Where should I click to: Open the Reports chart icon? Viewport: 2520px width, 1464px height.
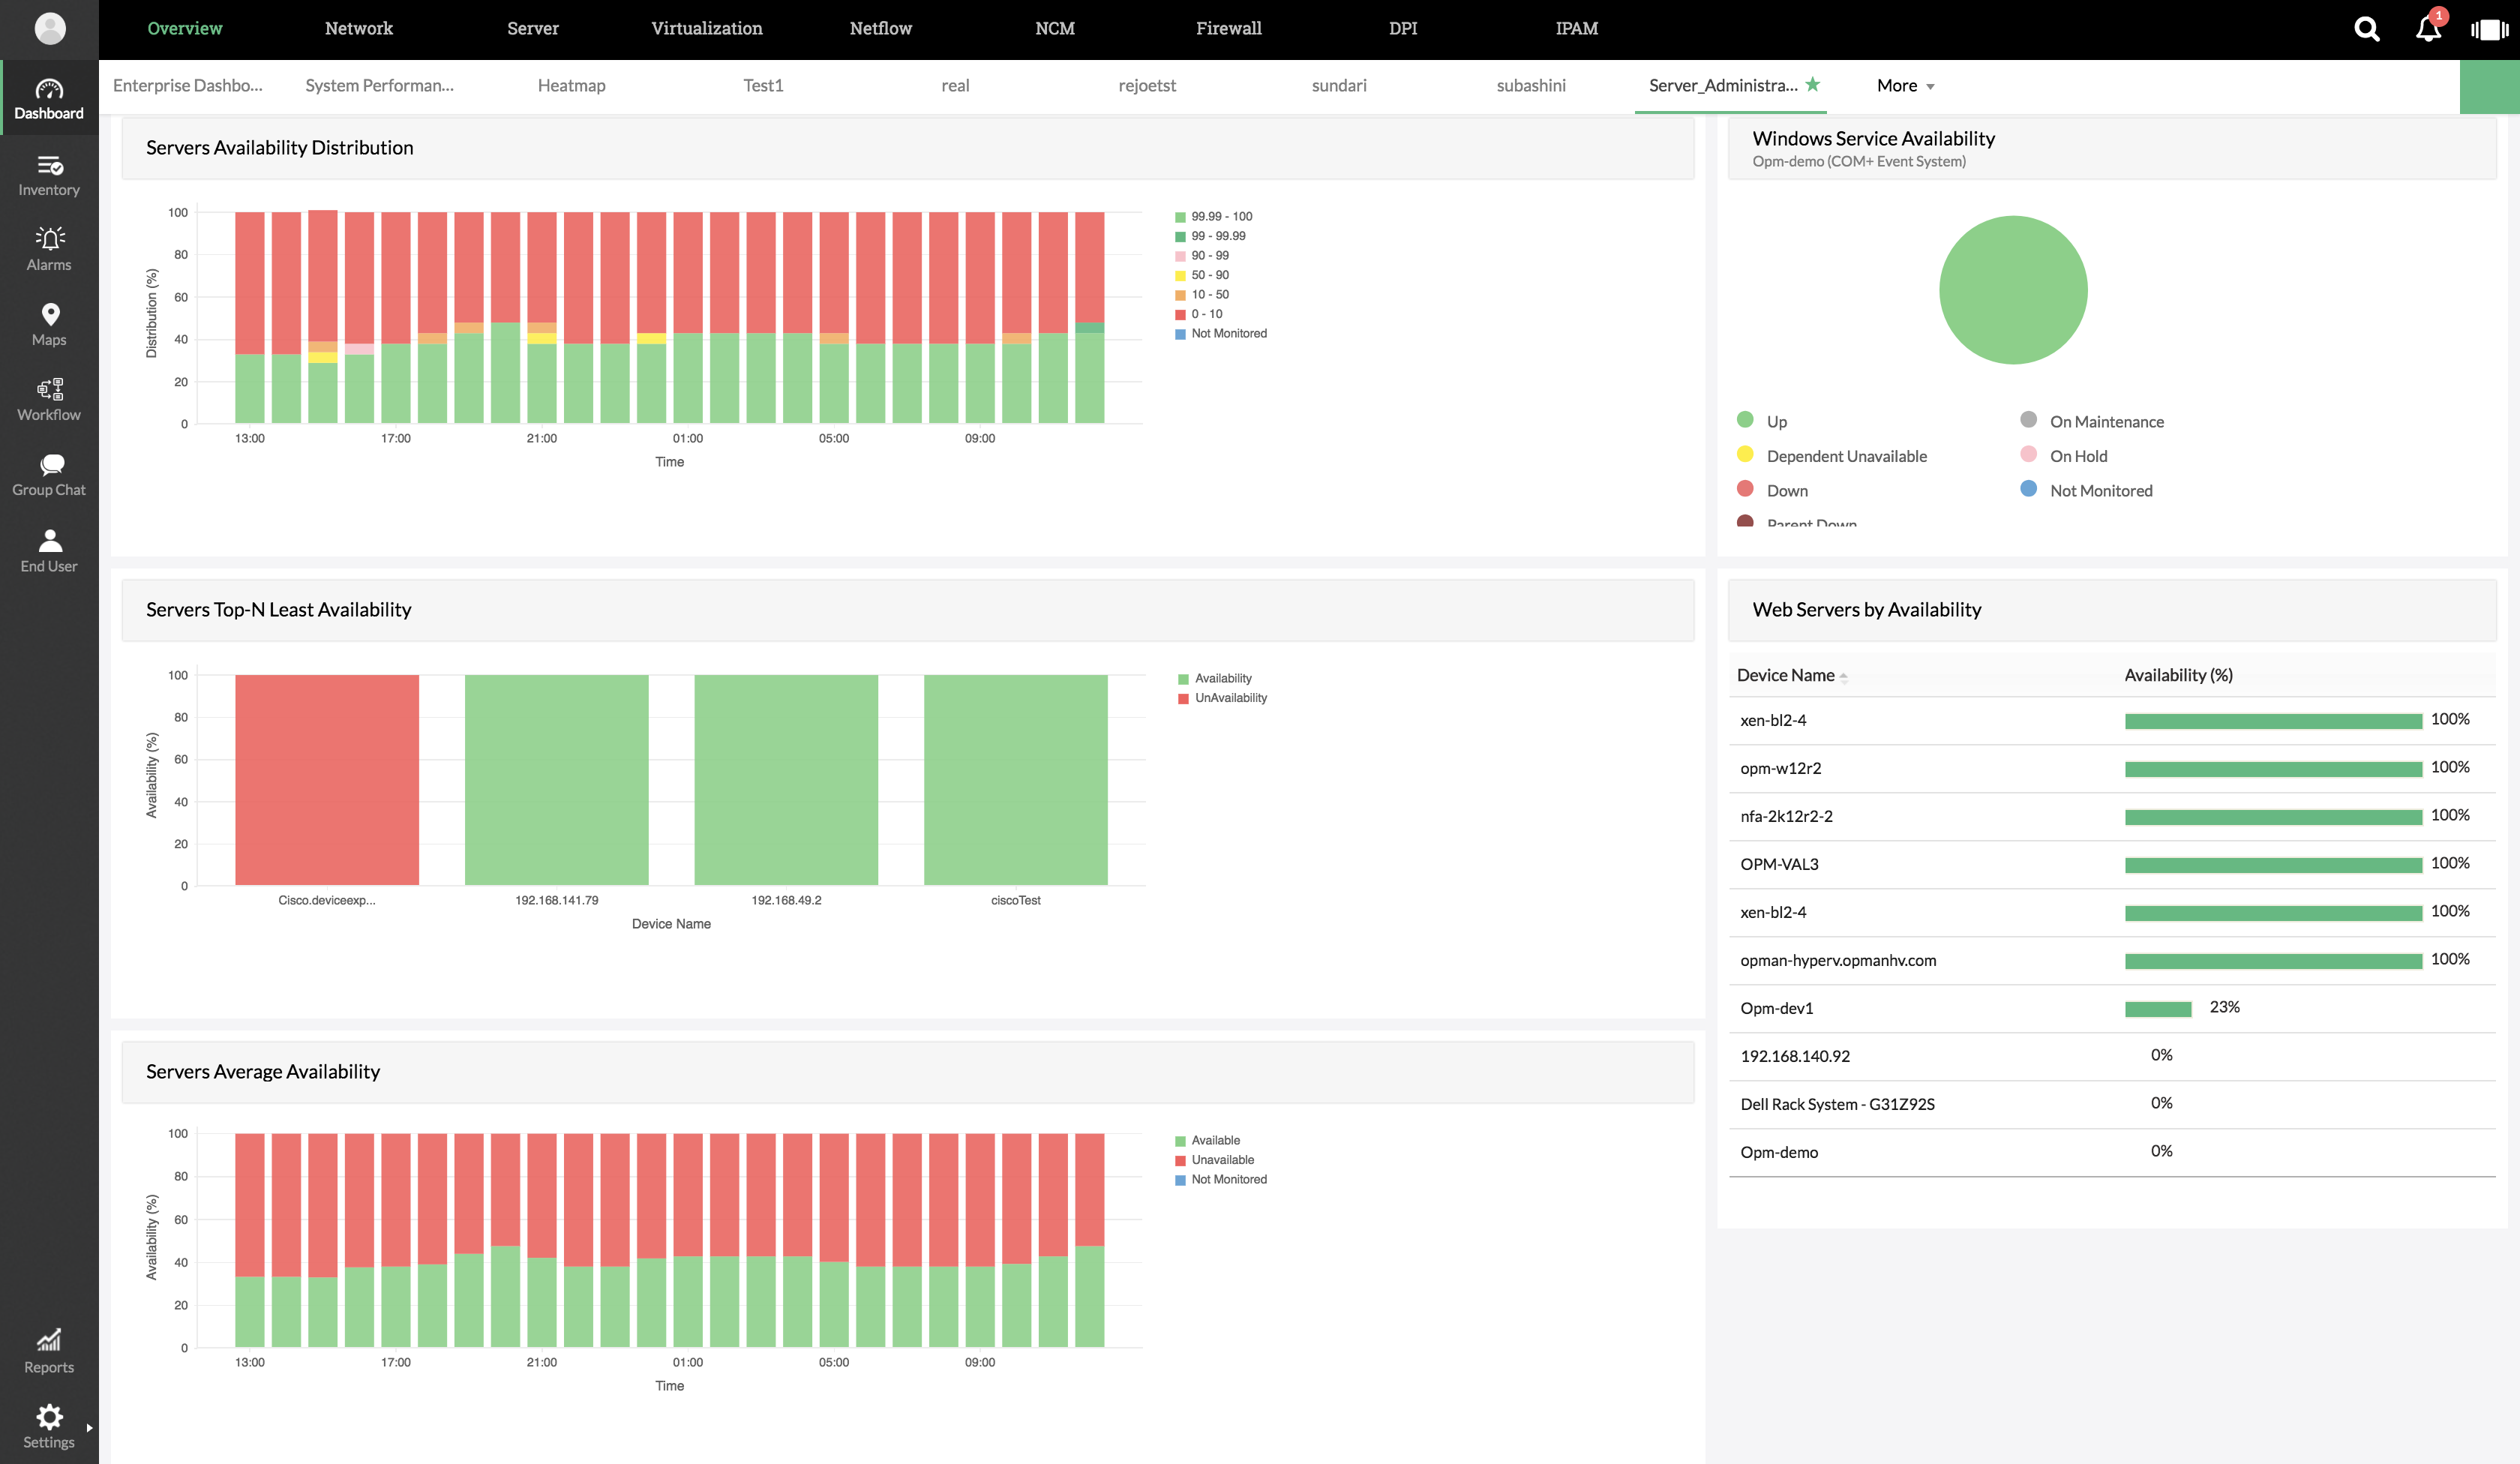point(49,1340)
